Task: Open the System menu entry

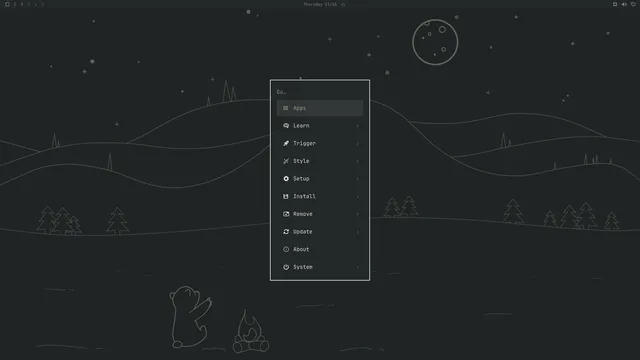Action: (x=320, y=267)
